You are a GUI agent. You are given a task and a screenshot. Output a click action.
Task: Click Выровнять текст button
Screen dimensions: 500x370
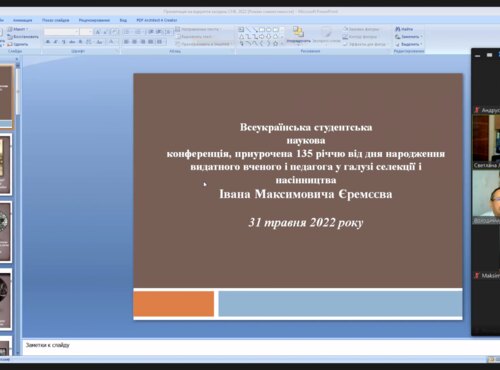(x=195, y=37)
